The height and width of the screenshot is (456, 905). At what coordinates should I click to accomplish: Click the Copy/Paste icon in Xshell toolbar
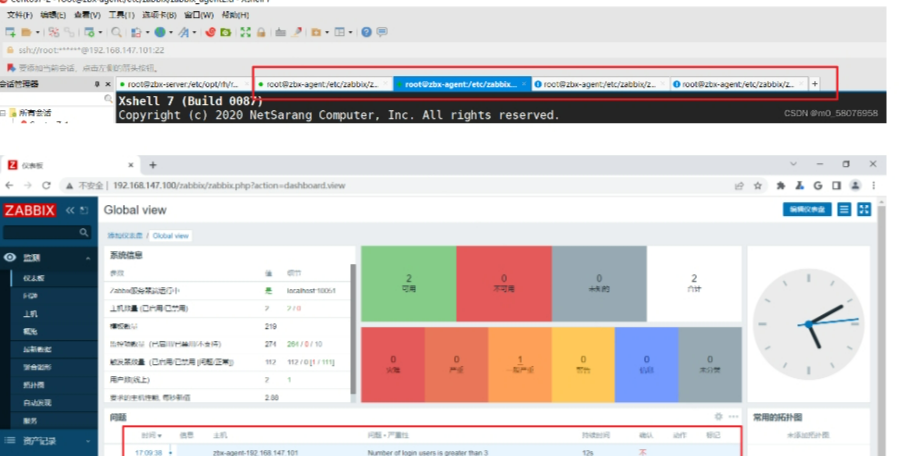136,32
